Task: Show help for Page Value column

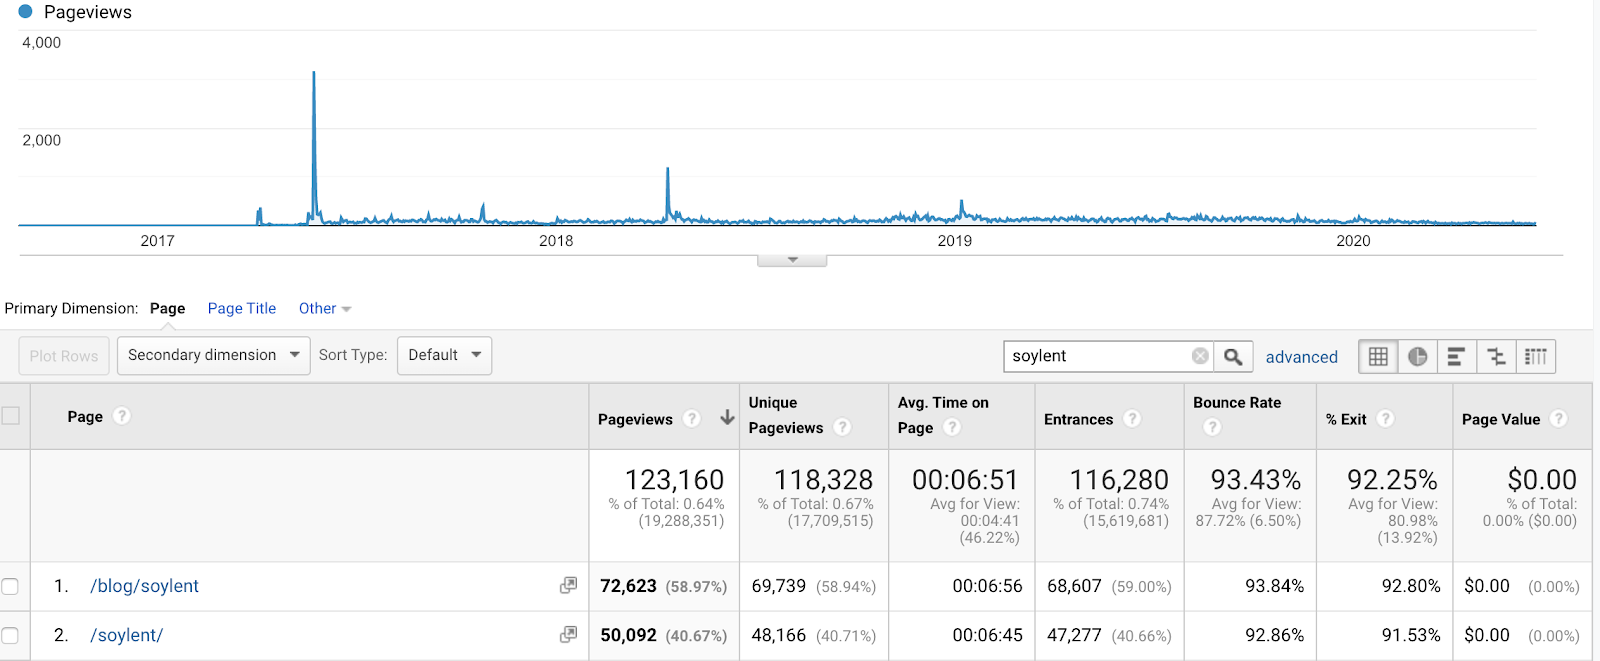Action: tap(1559, 419)
